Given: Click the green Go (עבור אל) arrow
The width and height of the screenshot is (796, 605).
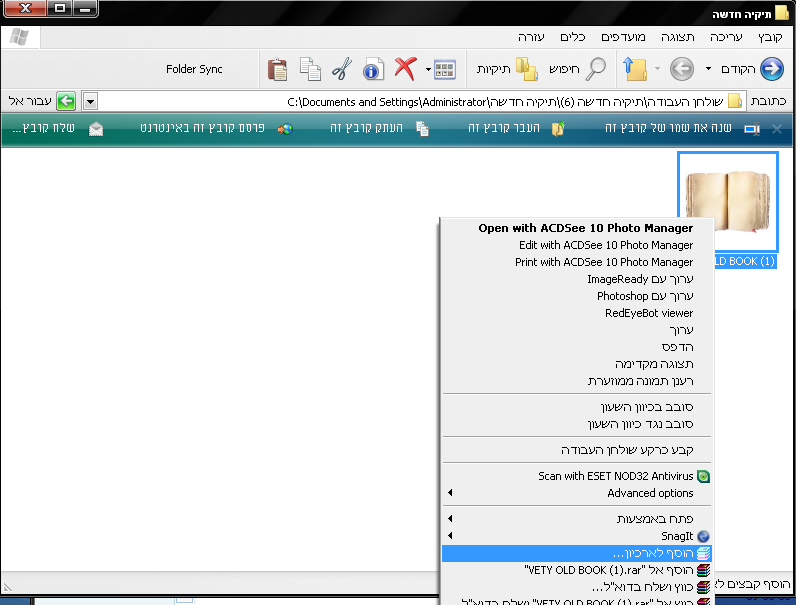Looking at the screenshot, I should click(x=66, y=102).
